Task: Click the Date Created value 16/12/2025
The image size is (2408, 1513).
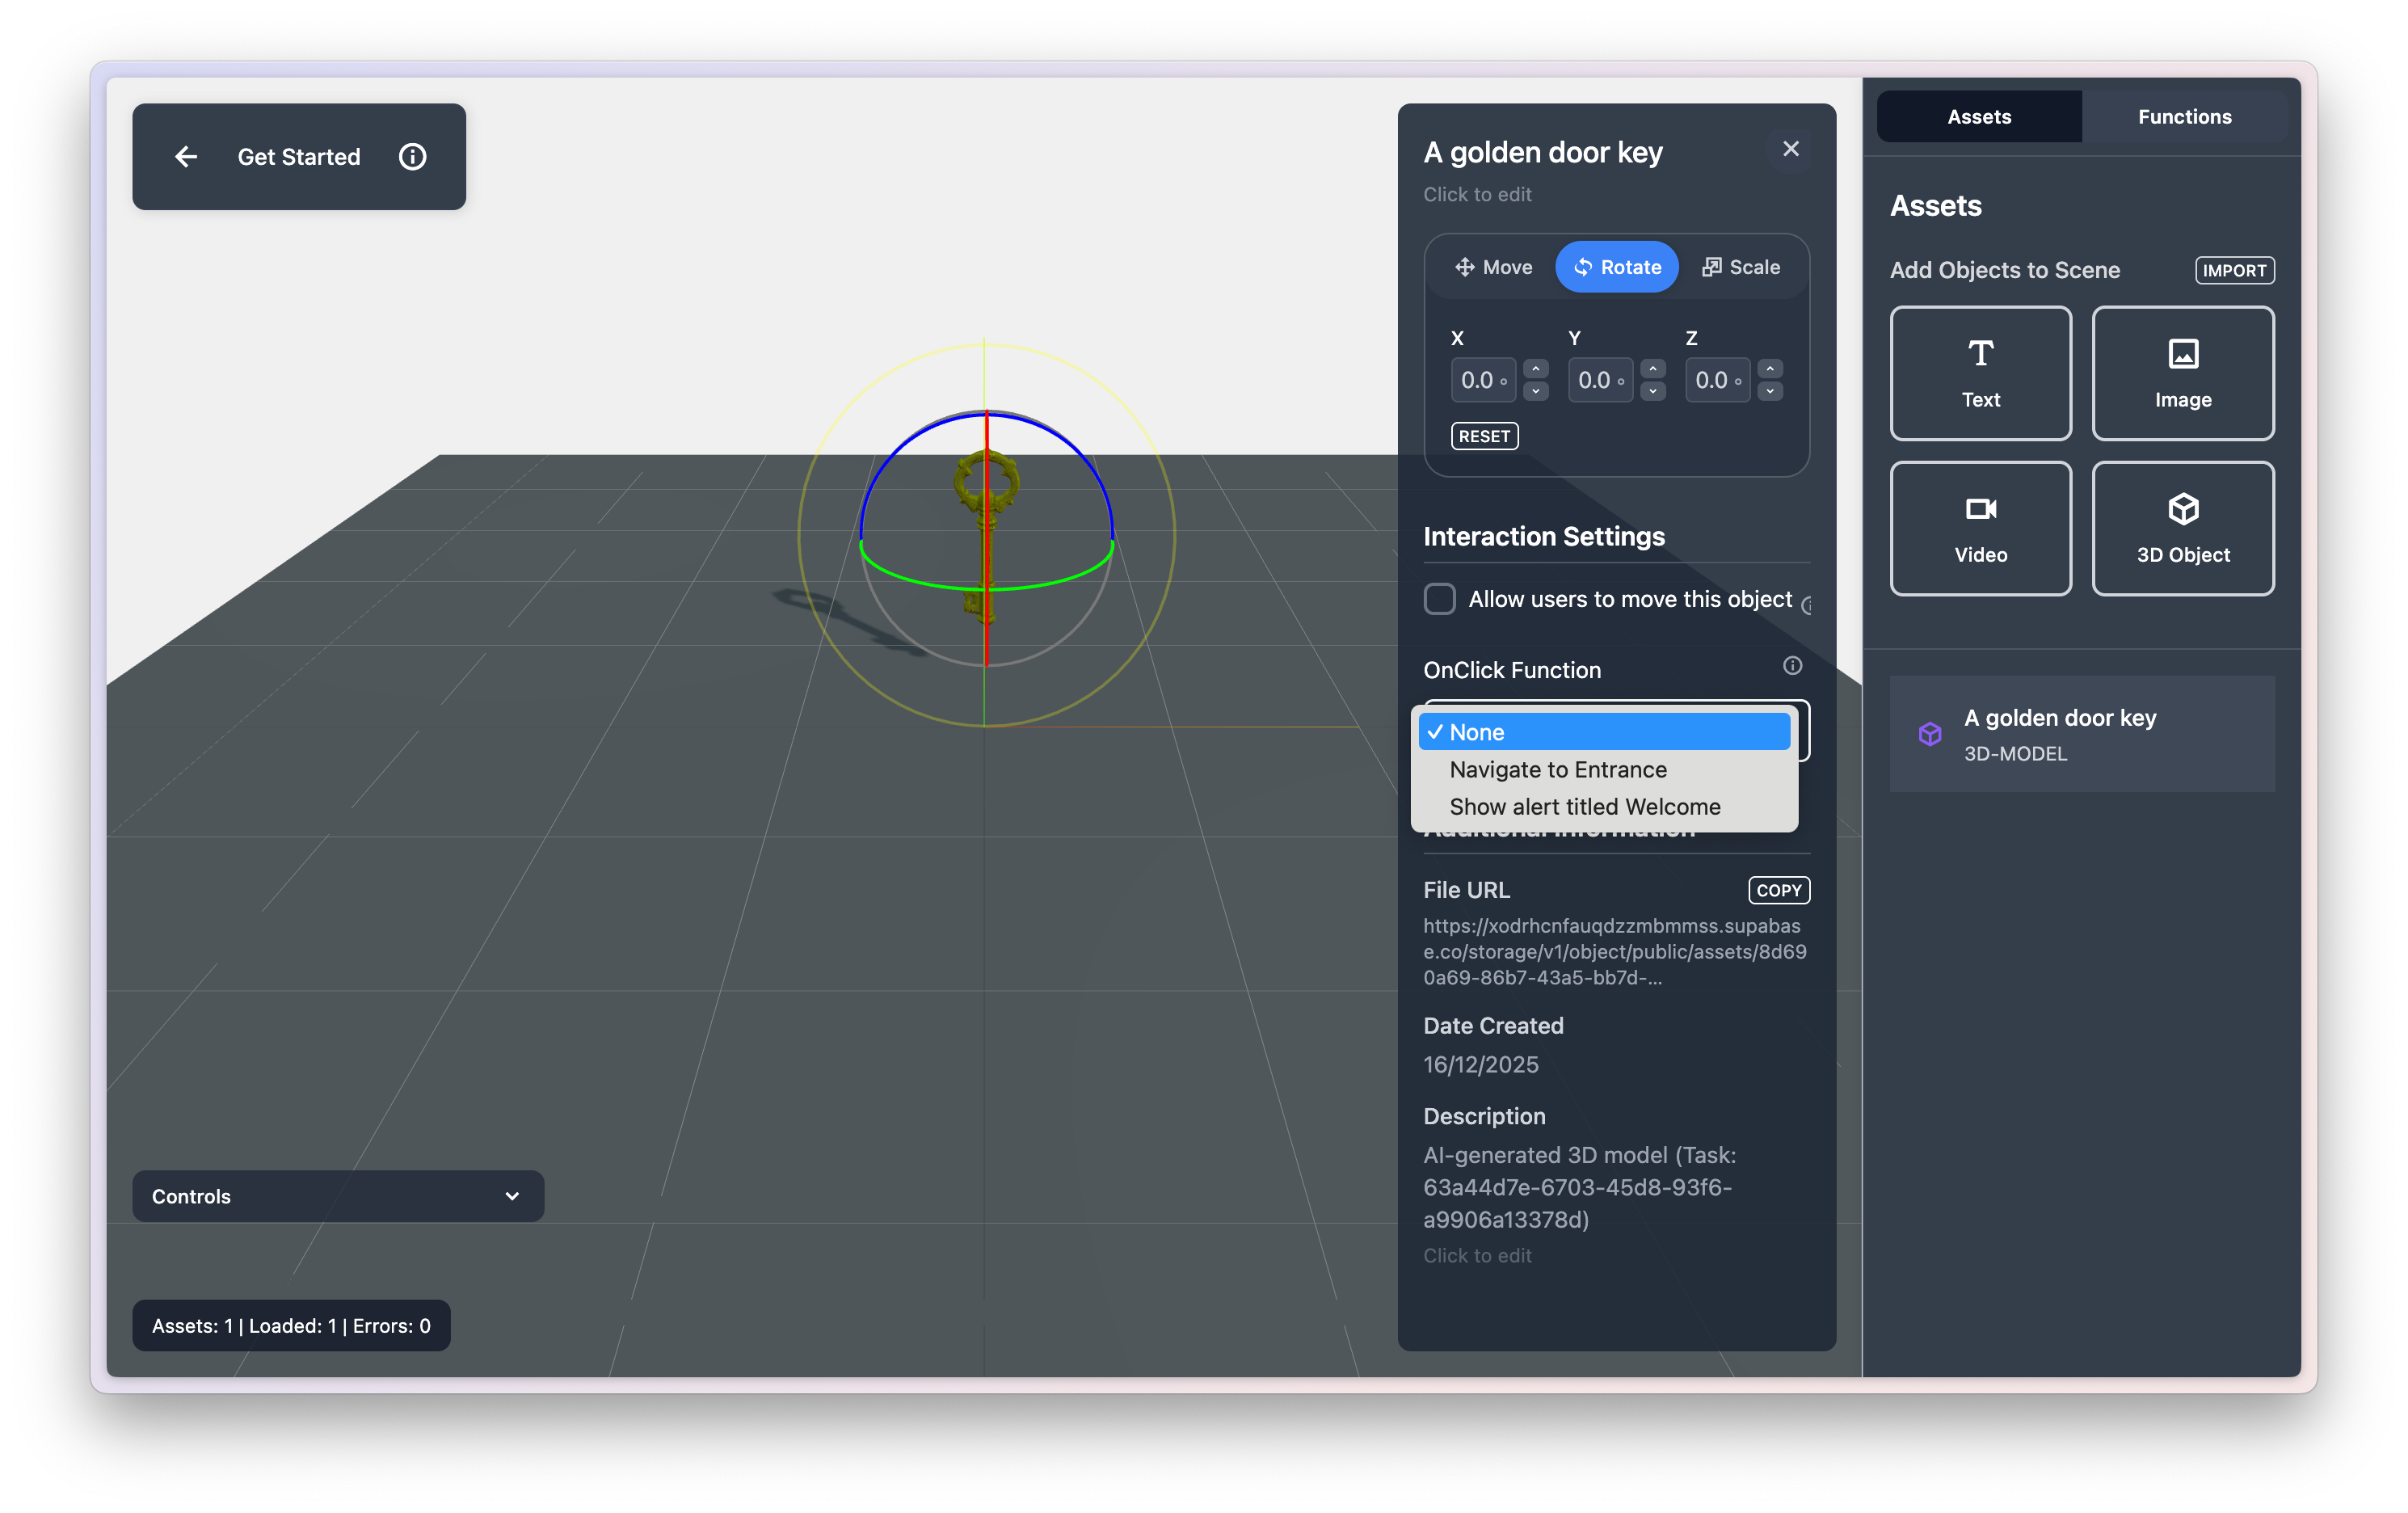Action: point(1480,1064)
